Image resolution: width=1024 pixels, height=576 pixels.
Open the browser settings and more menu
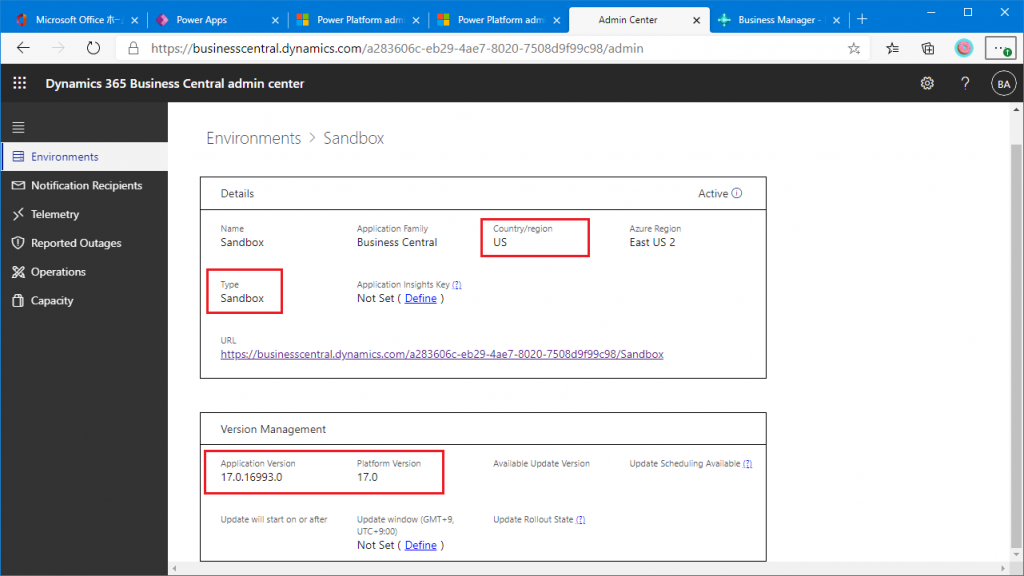(1000, 48)
